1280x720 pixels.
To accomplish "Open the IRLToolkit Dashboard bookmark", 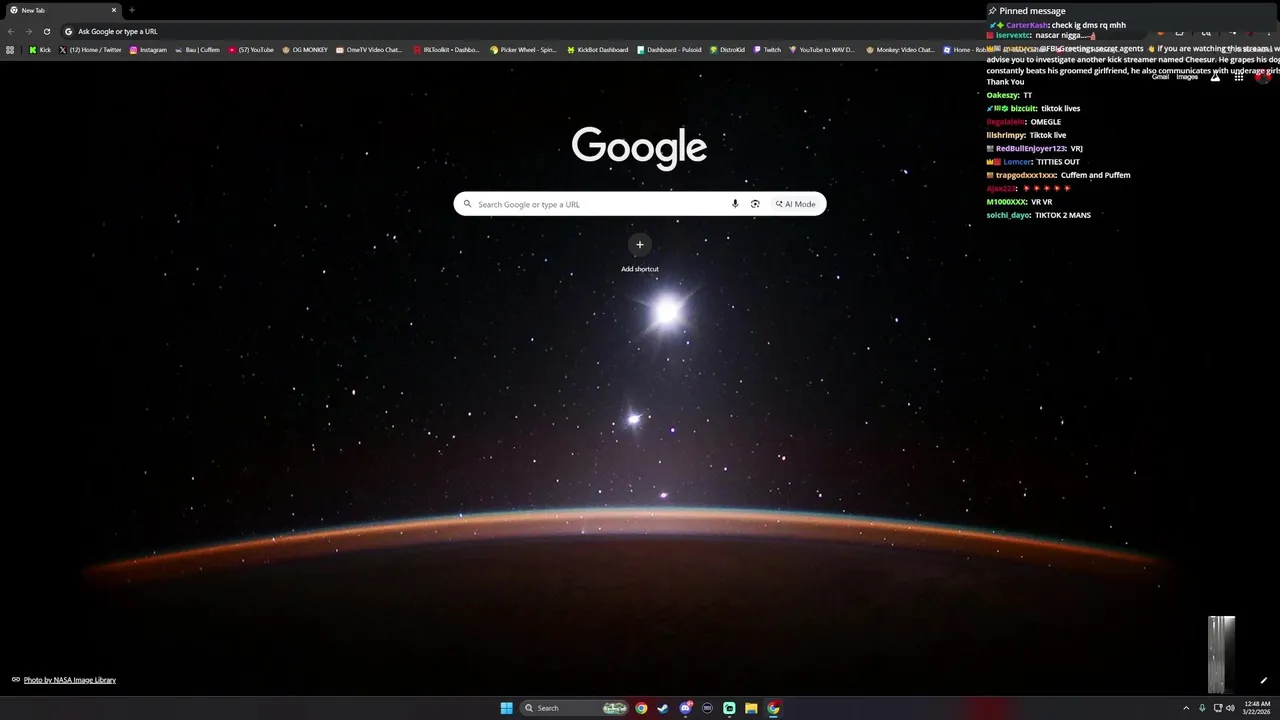I will (x=446, y=49).
